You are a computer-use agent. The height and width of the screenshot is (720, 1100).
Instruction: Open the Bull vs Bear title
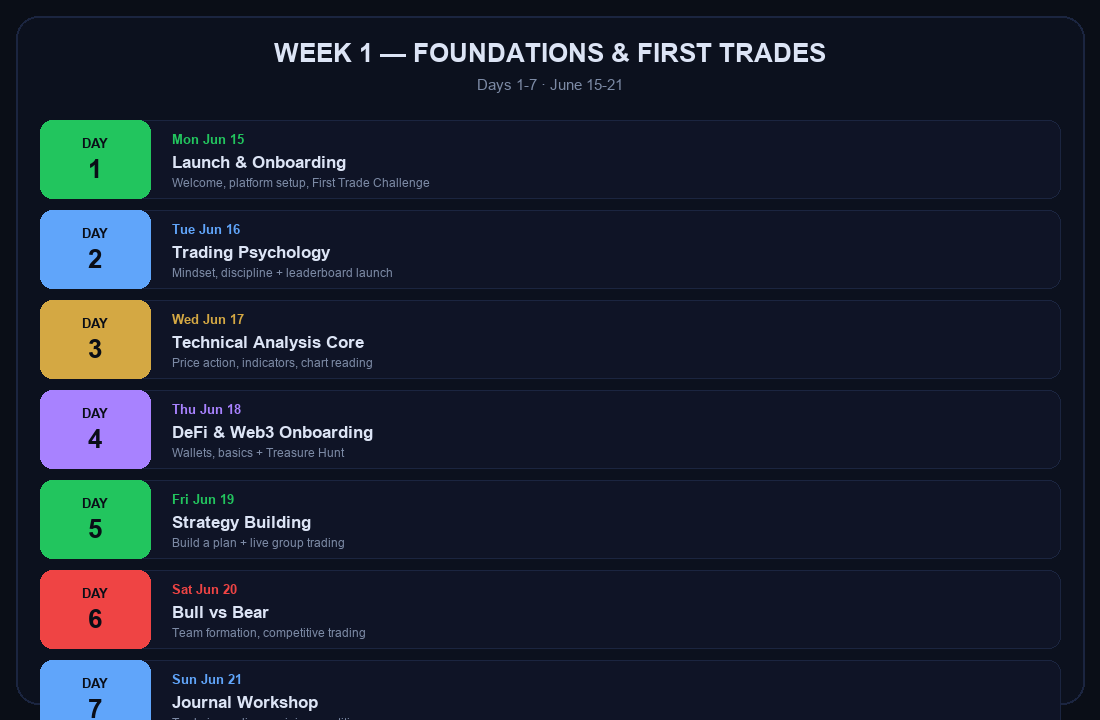point(220,612)
